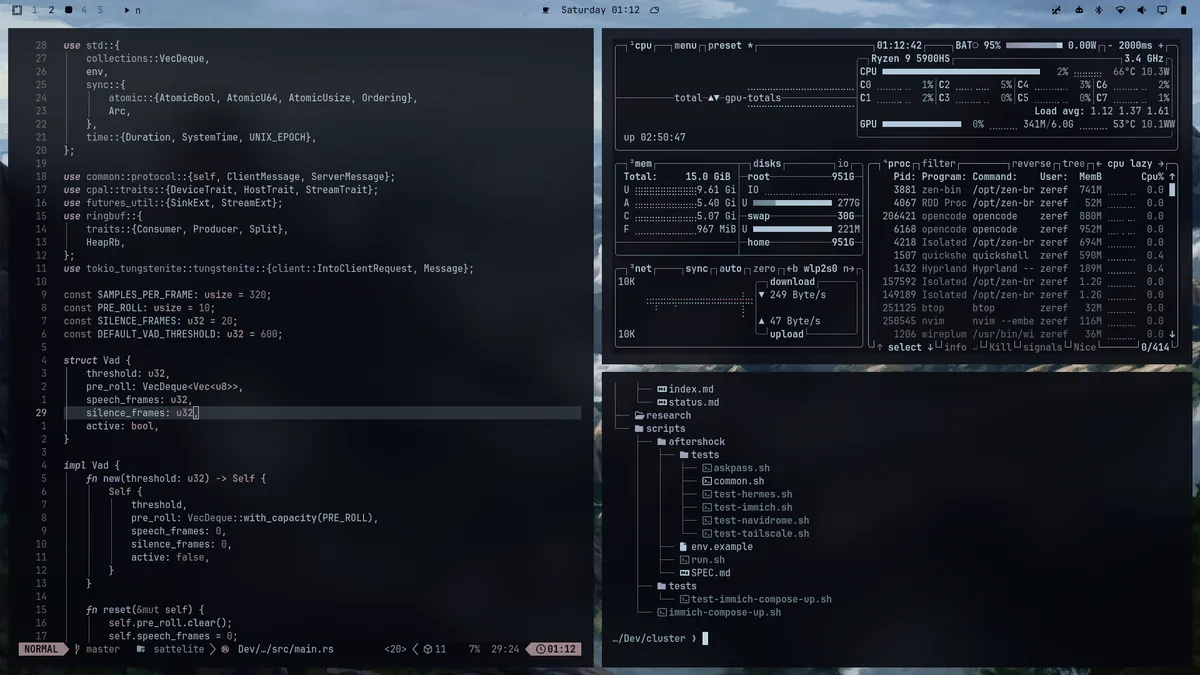Click right arrow after cpu lazy sort

(1160, 164)
